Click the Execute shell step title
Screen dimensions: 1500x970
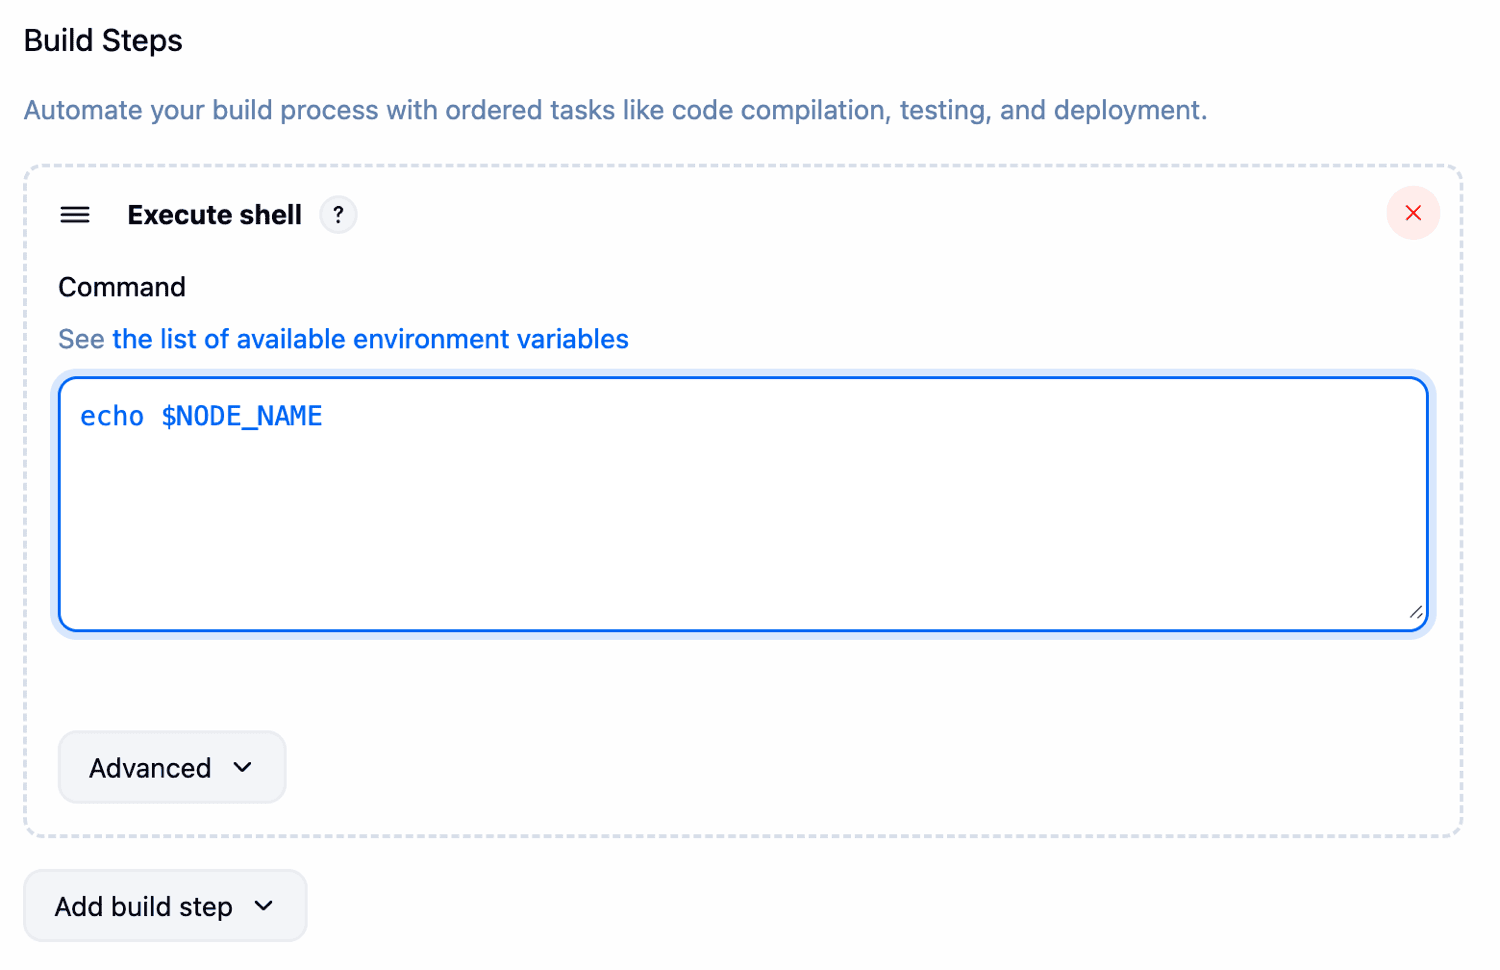click(214, 215)
